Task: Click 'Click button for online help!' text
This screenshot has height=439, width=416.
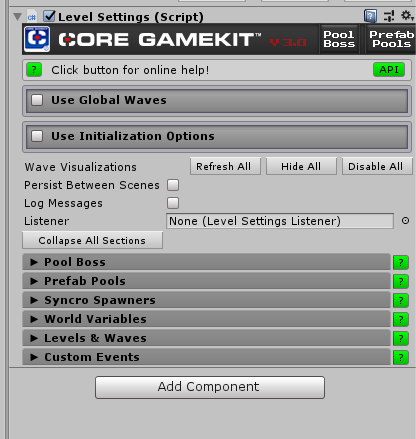Action: (x=130, y=70)
